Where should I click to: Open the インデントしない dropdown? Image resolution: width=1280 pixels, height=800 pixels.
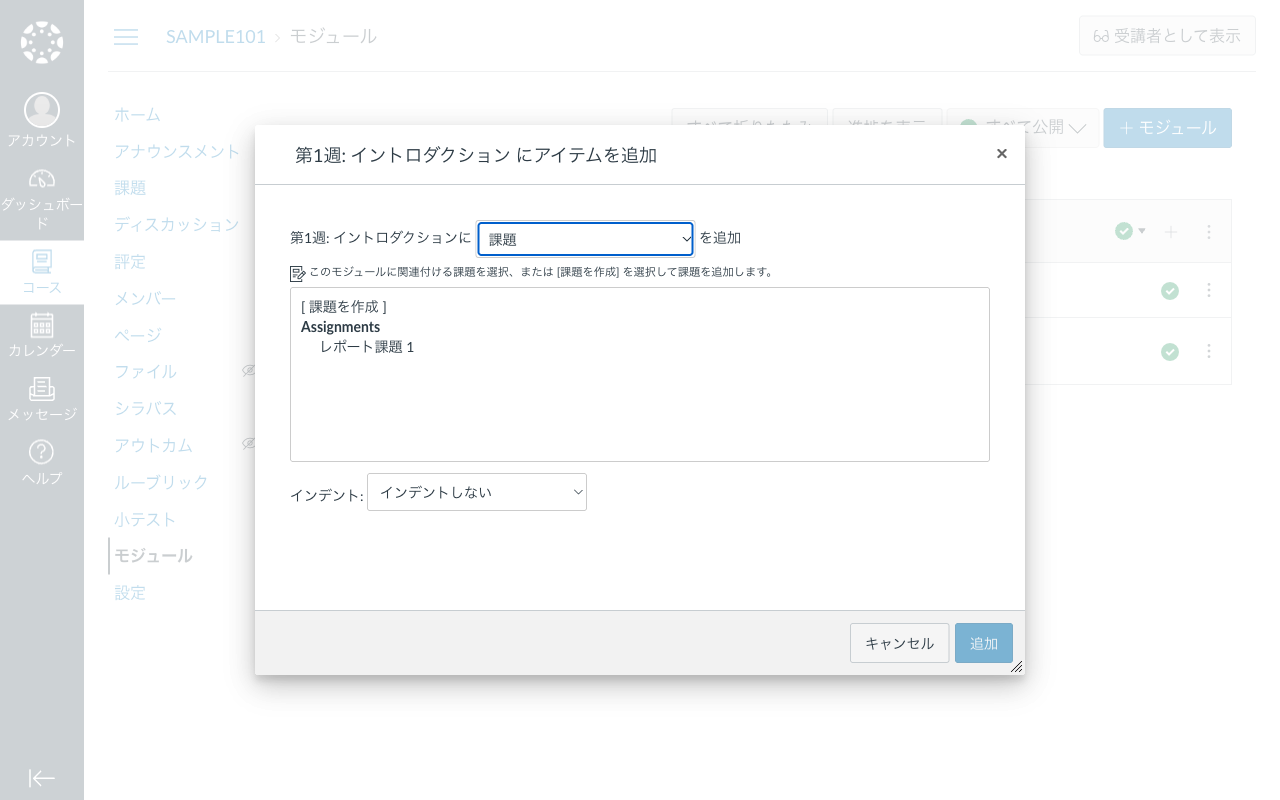coord(477,491)
